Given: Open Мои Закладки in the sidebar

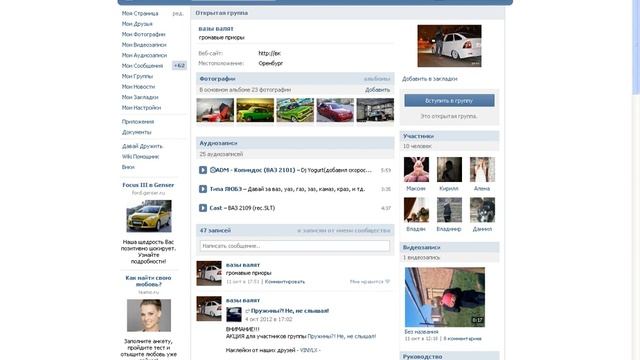Looking at the screenshot, I should tap(140, 97).
